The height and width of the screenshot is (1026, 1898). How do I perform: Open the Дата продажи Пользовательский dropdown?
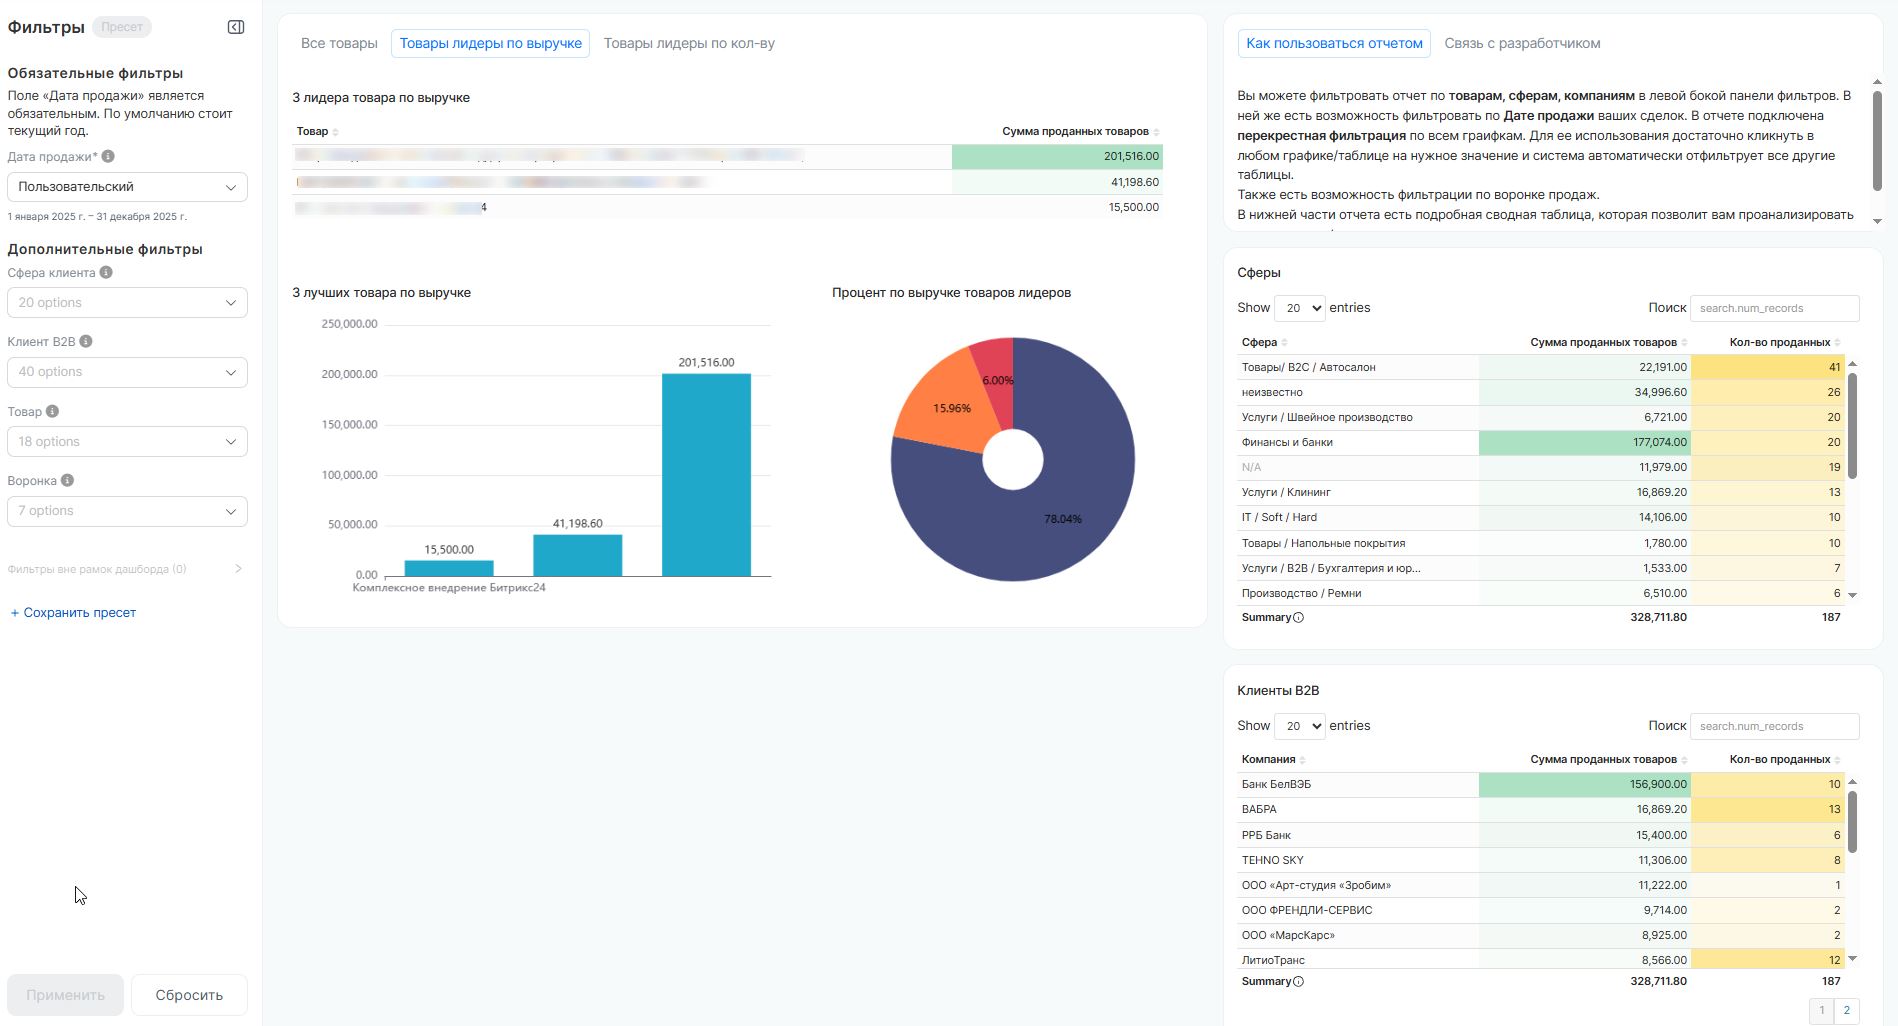[x=127, y=187]
